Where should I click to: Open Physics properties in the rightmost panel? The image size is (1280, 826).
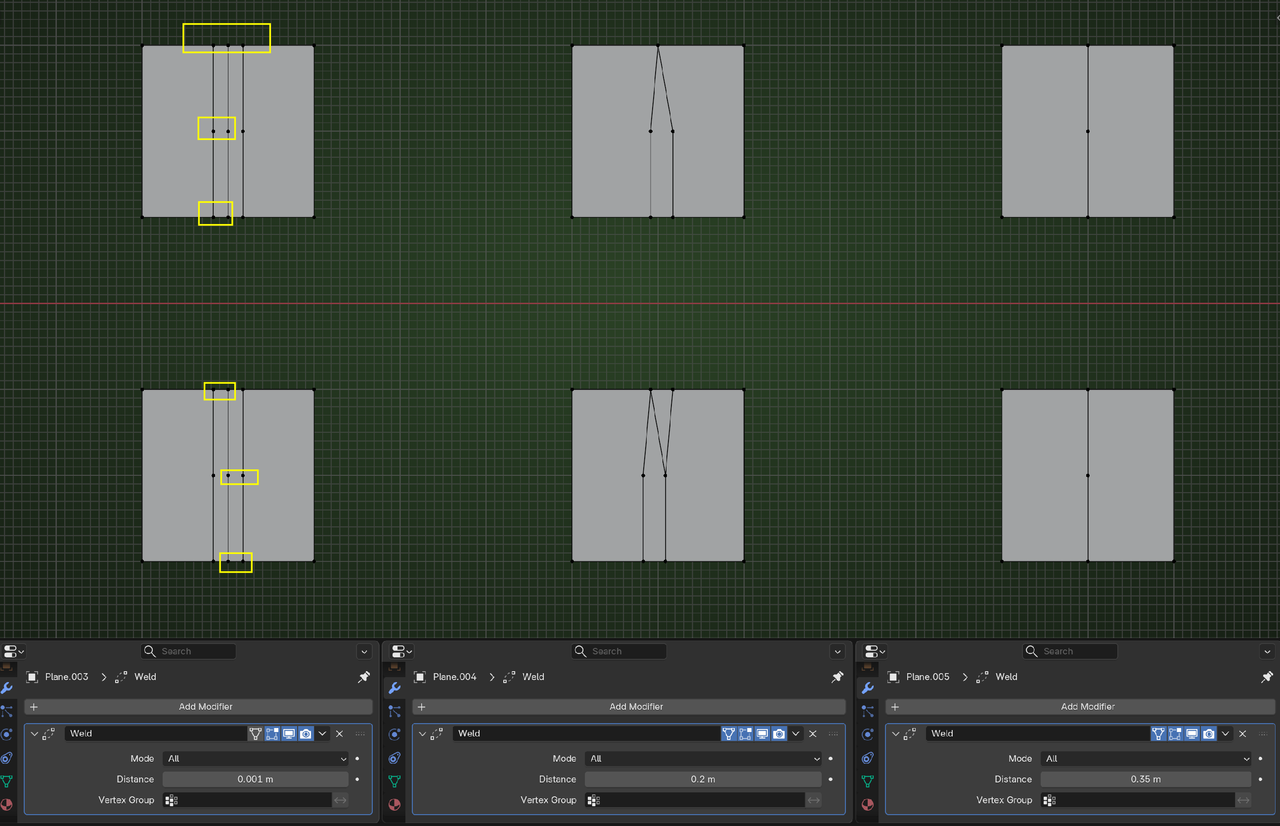pyautogui.click(x=868, y=735)
